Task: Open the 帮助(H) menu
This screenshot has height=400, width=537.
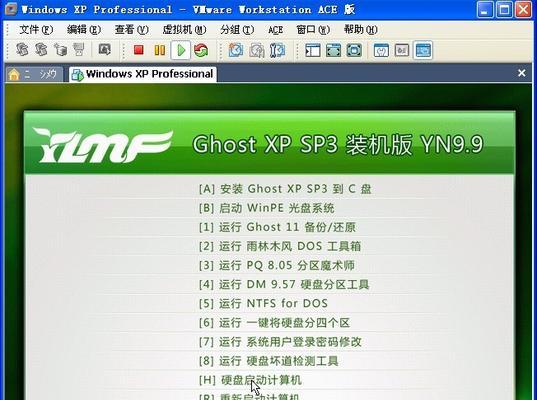Action: point(361,30)
